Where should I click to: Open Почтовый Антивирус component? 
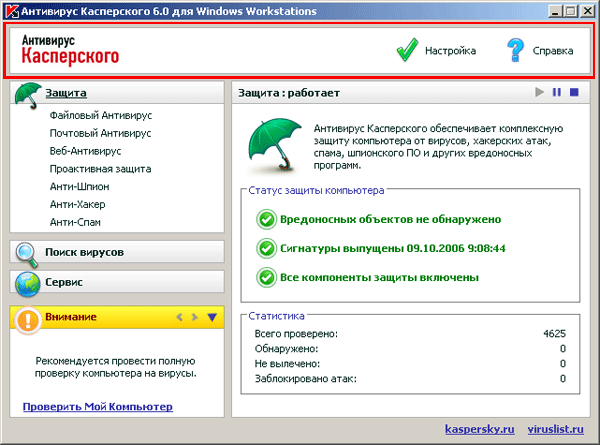pos(100,133)
